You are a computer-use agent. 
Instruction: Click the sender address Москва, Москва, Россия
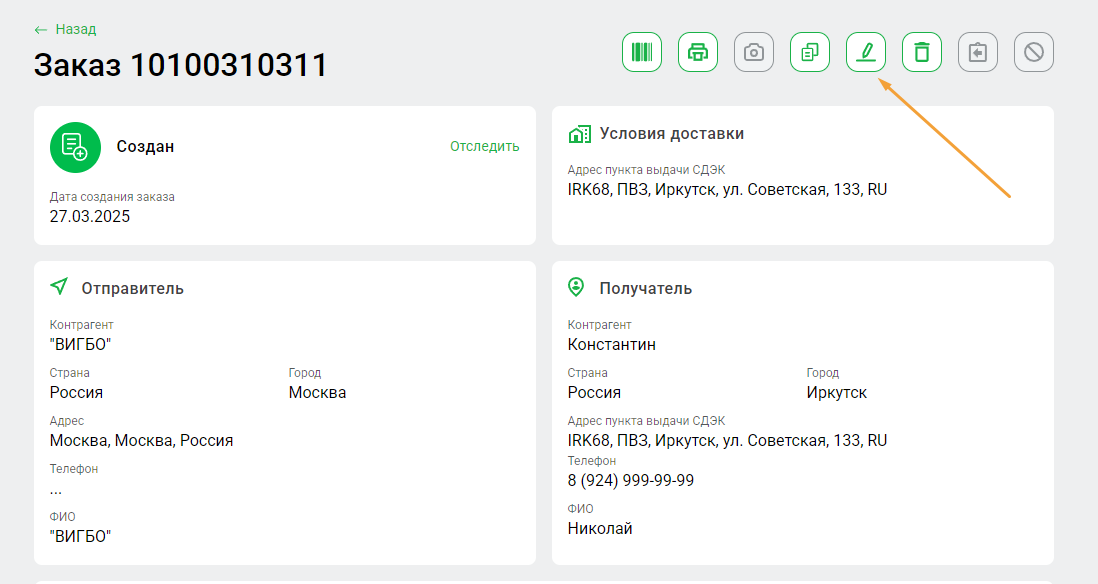click(141, 440)
